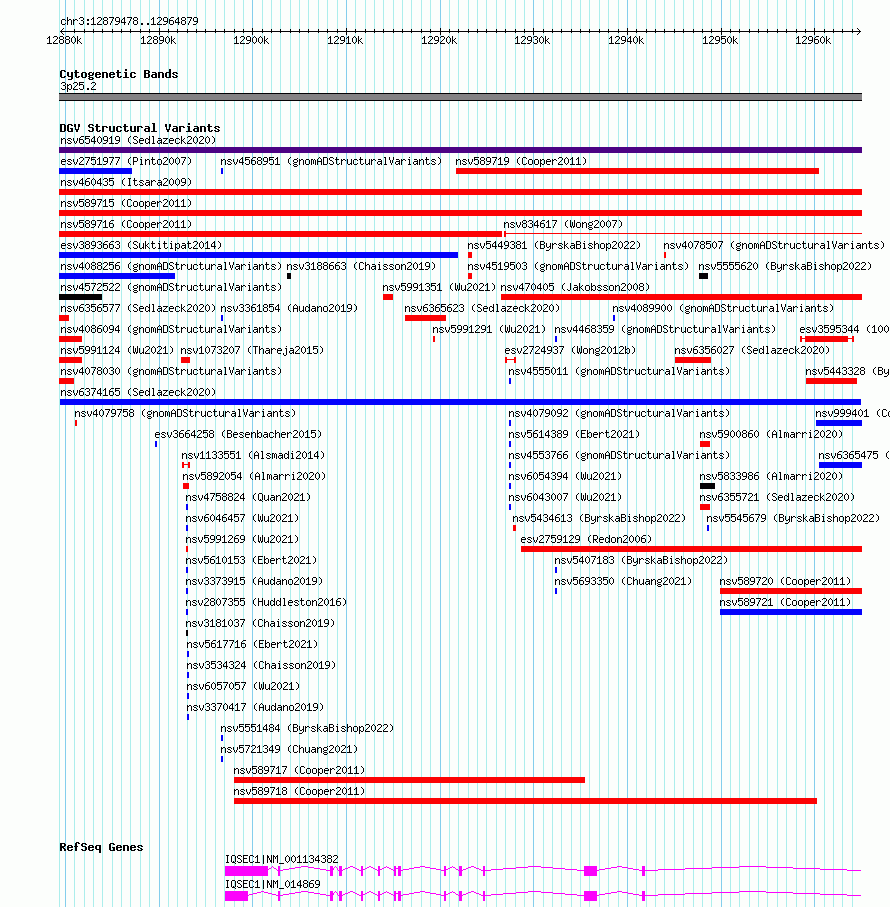This screenshot has height=907, width=890.
Task: Click the red nsv6365623 variant bar
Action: (426, 318)
